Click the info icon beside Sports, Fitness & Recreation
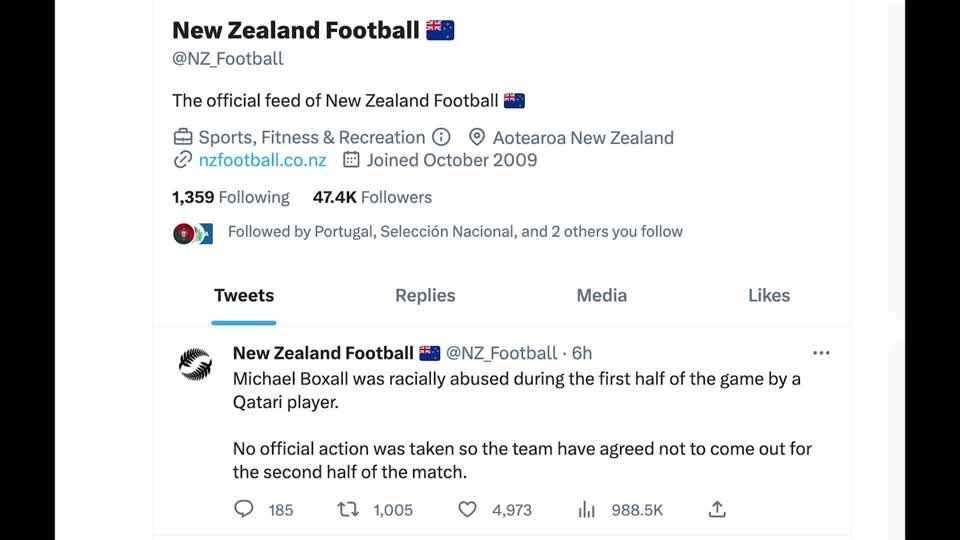The width and height of the screenshot is (960, 540). click(x=441, y=137)
